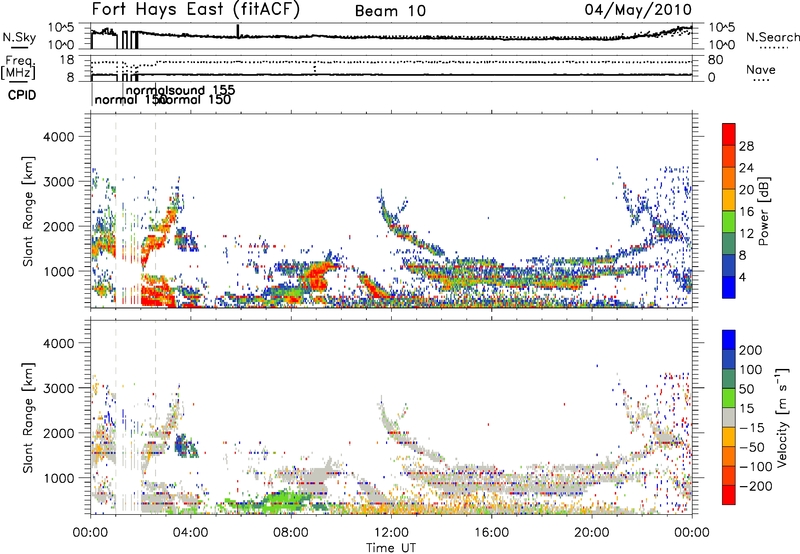Click Velocity colorbar value '-200'
800x554 pixels.
pos(756,486)
